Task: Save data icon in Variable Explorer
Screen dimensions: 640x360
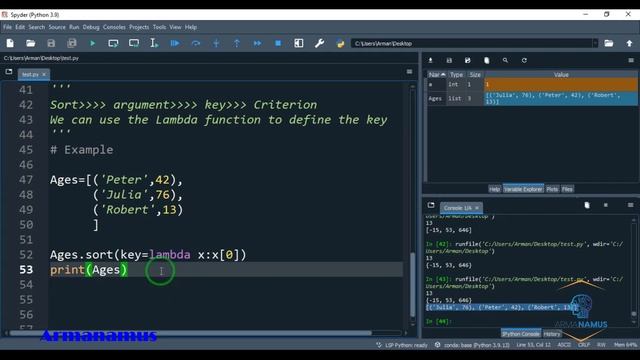Action: tap(449, 60)
